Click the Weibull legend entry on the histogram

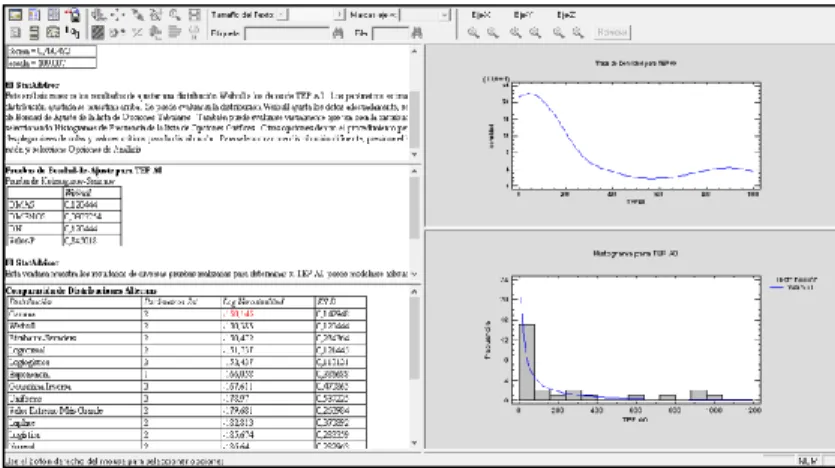coord(792,288)
